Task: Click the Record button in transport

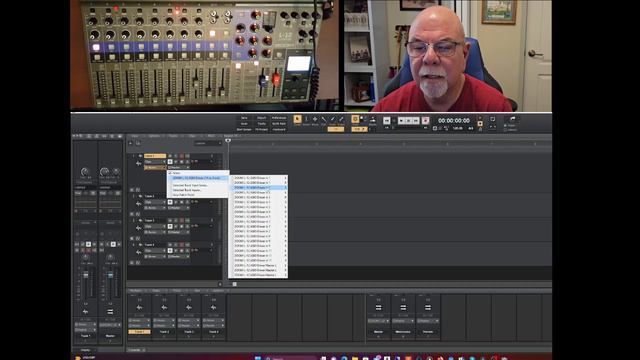Action: tap(425, 120)
